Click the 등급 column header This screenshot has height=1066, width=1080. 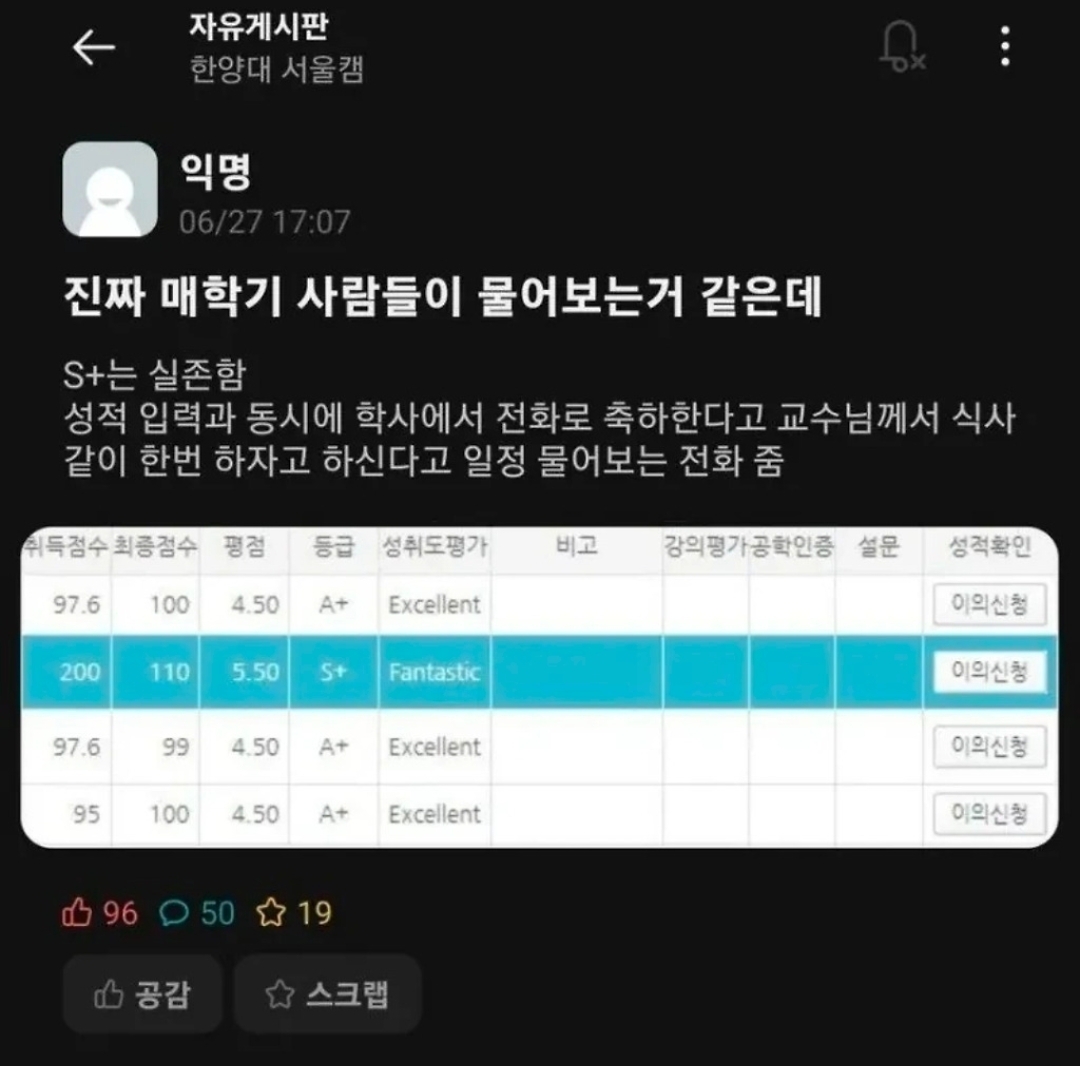[x=333, y=547]
